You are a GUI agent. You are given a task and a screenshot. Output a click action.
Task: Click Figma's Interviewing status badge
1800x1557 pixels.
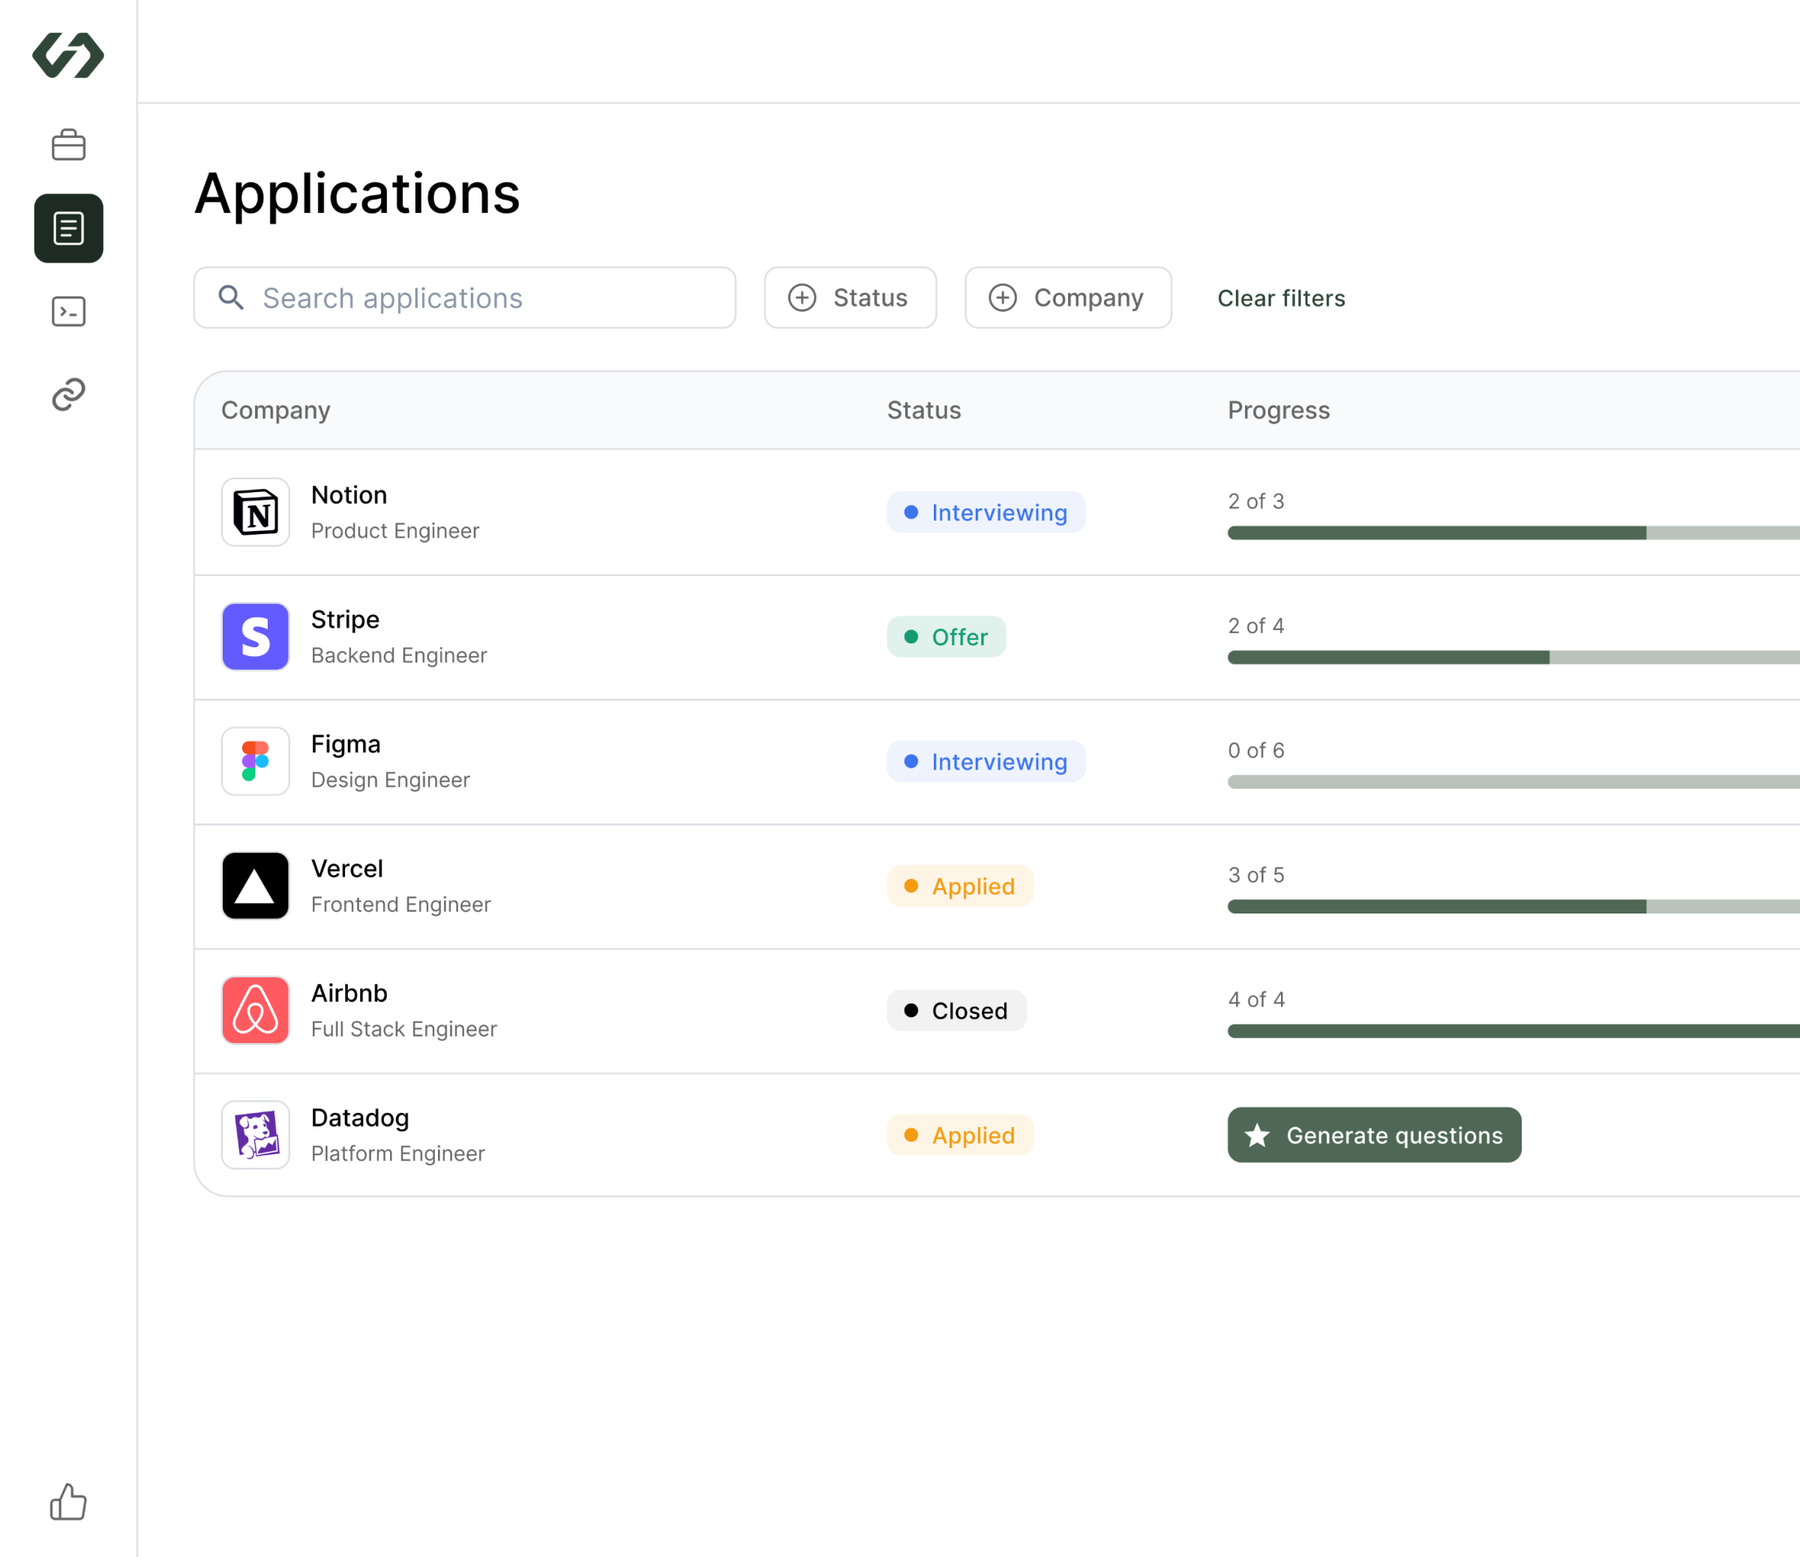(x=986, y=761)
